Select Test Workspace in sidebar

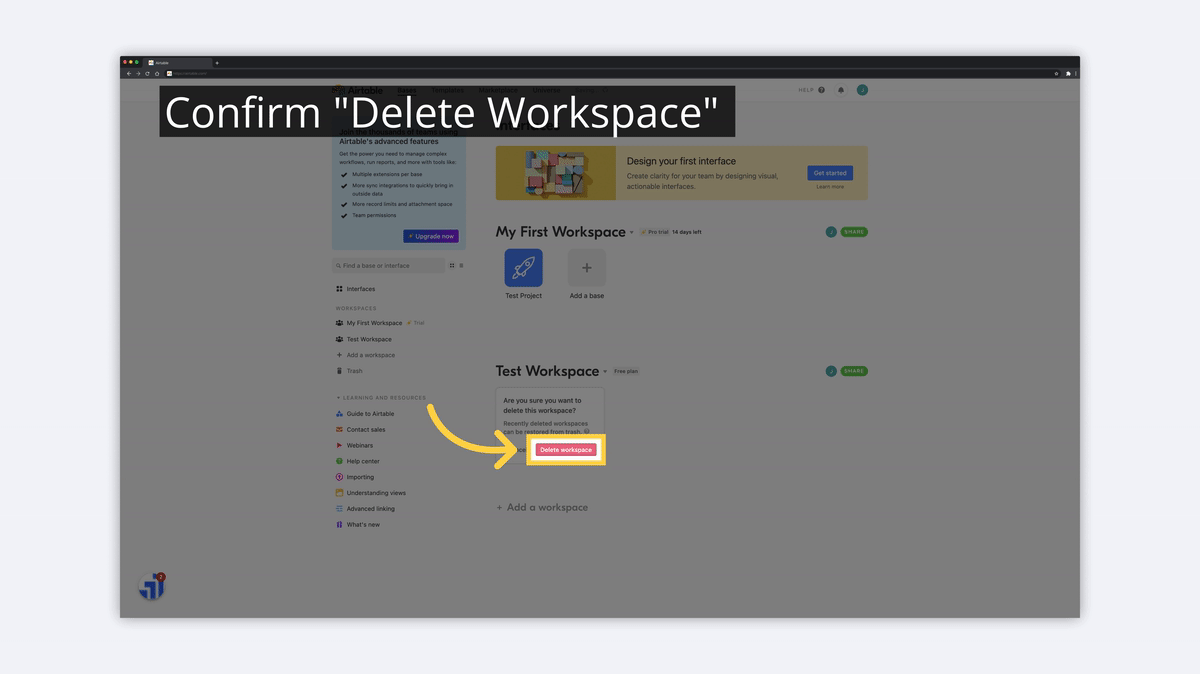364,339
